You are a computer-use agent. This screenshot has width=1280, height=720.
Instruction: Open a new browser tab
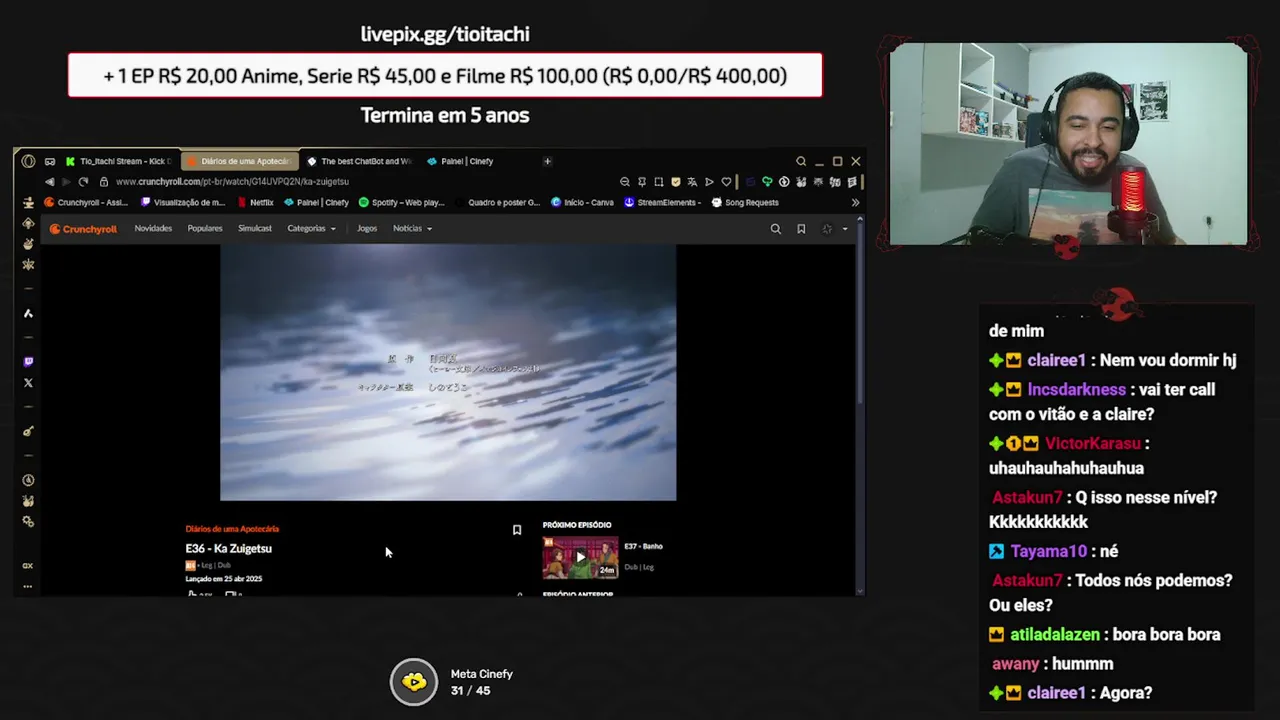(547, 161)
